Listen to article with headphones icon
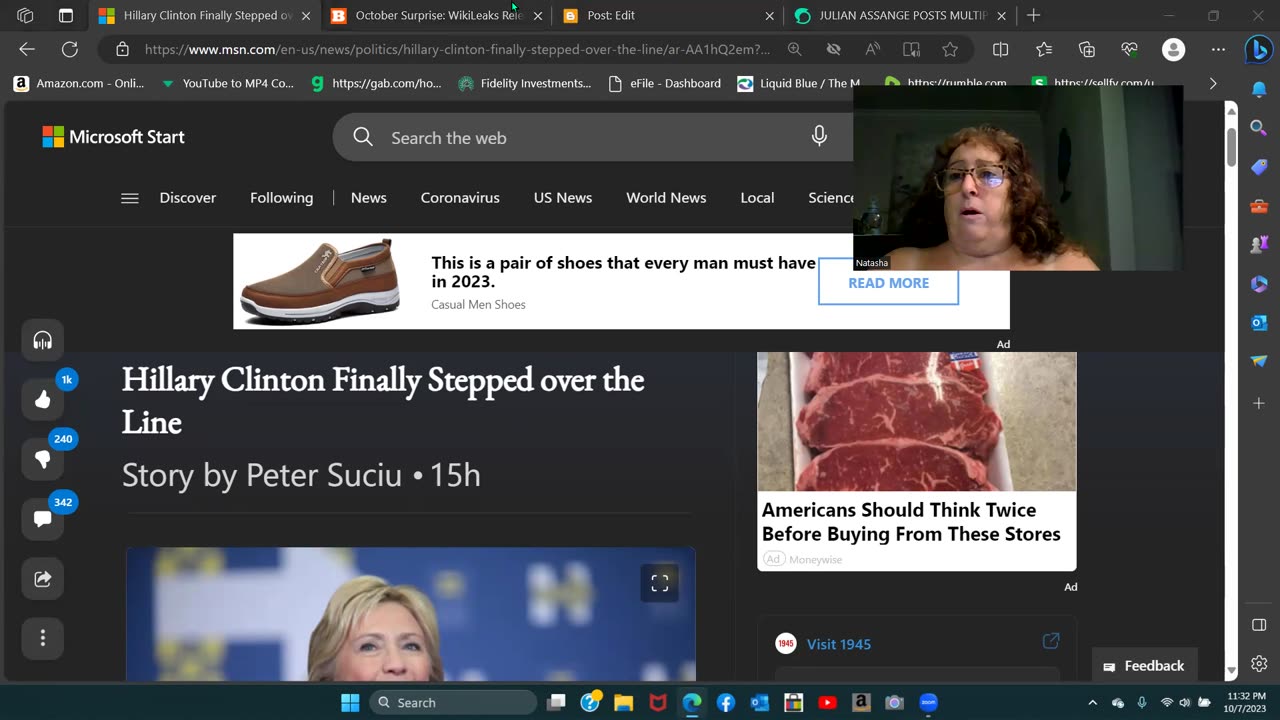This screenshot has height=720, width=1280. [42, 341]
